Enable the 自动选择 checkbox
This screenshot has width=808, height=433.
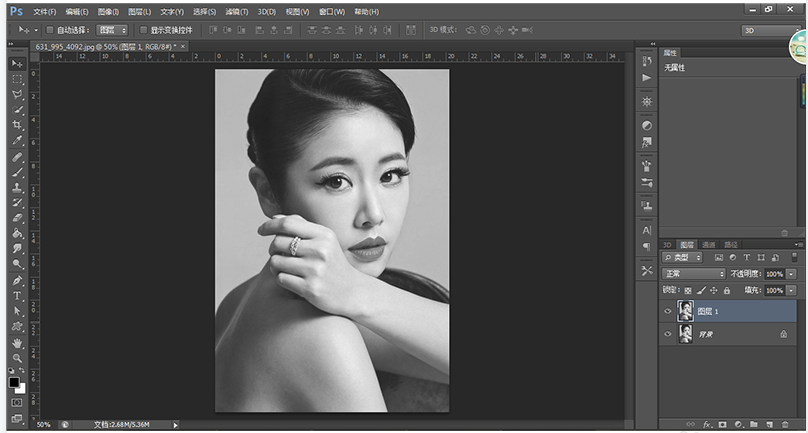(50, 30)
